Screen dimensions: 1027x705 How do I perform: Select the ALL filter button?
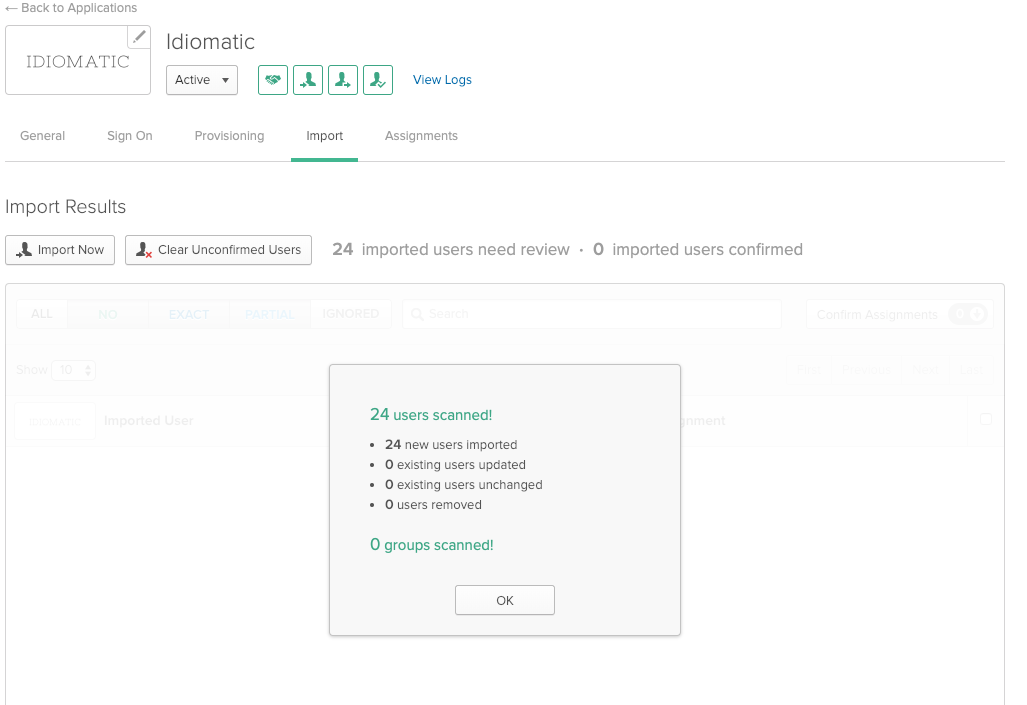pyautogui.click(x=42, y=314)
